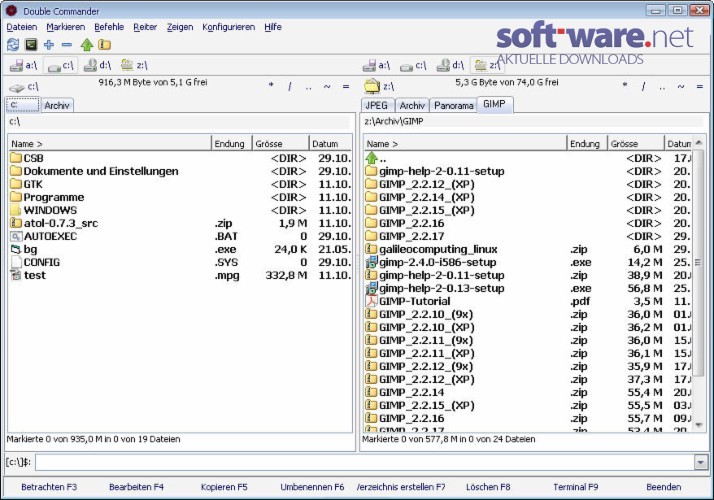Image resolution: width=714 pixels, height=500 pixels.
Task: Click right panel path z:\Archiv\GIMP
Action: point(534,122)
